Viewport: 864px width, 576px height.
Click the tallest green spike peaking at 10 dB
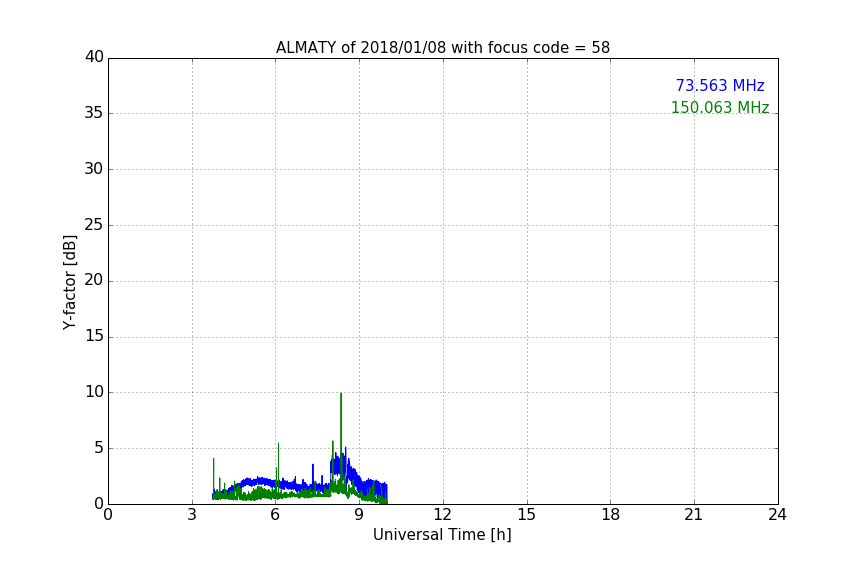[x=341, y=435]
